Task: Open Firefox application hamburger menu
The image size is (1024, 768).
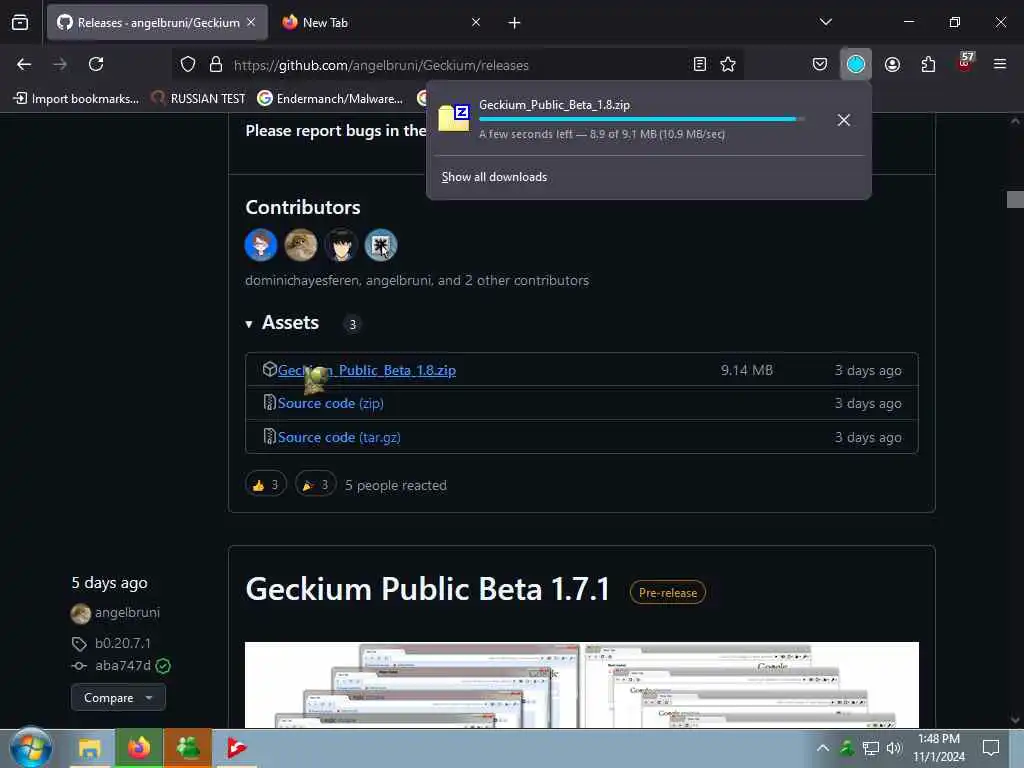Action: [1000, 64]
